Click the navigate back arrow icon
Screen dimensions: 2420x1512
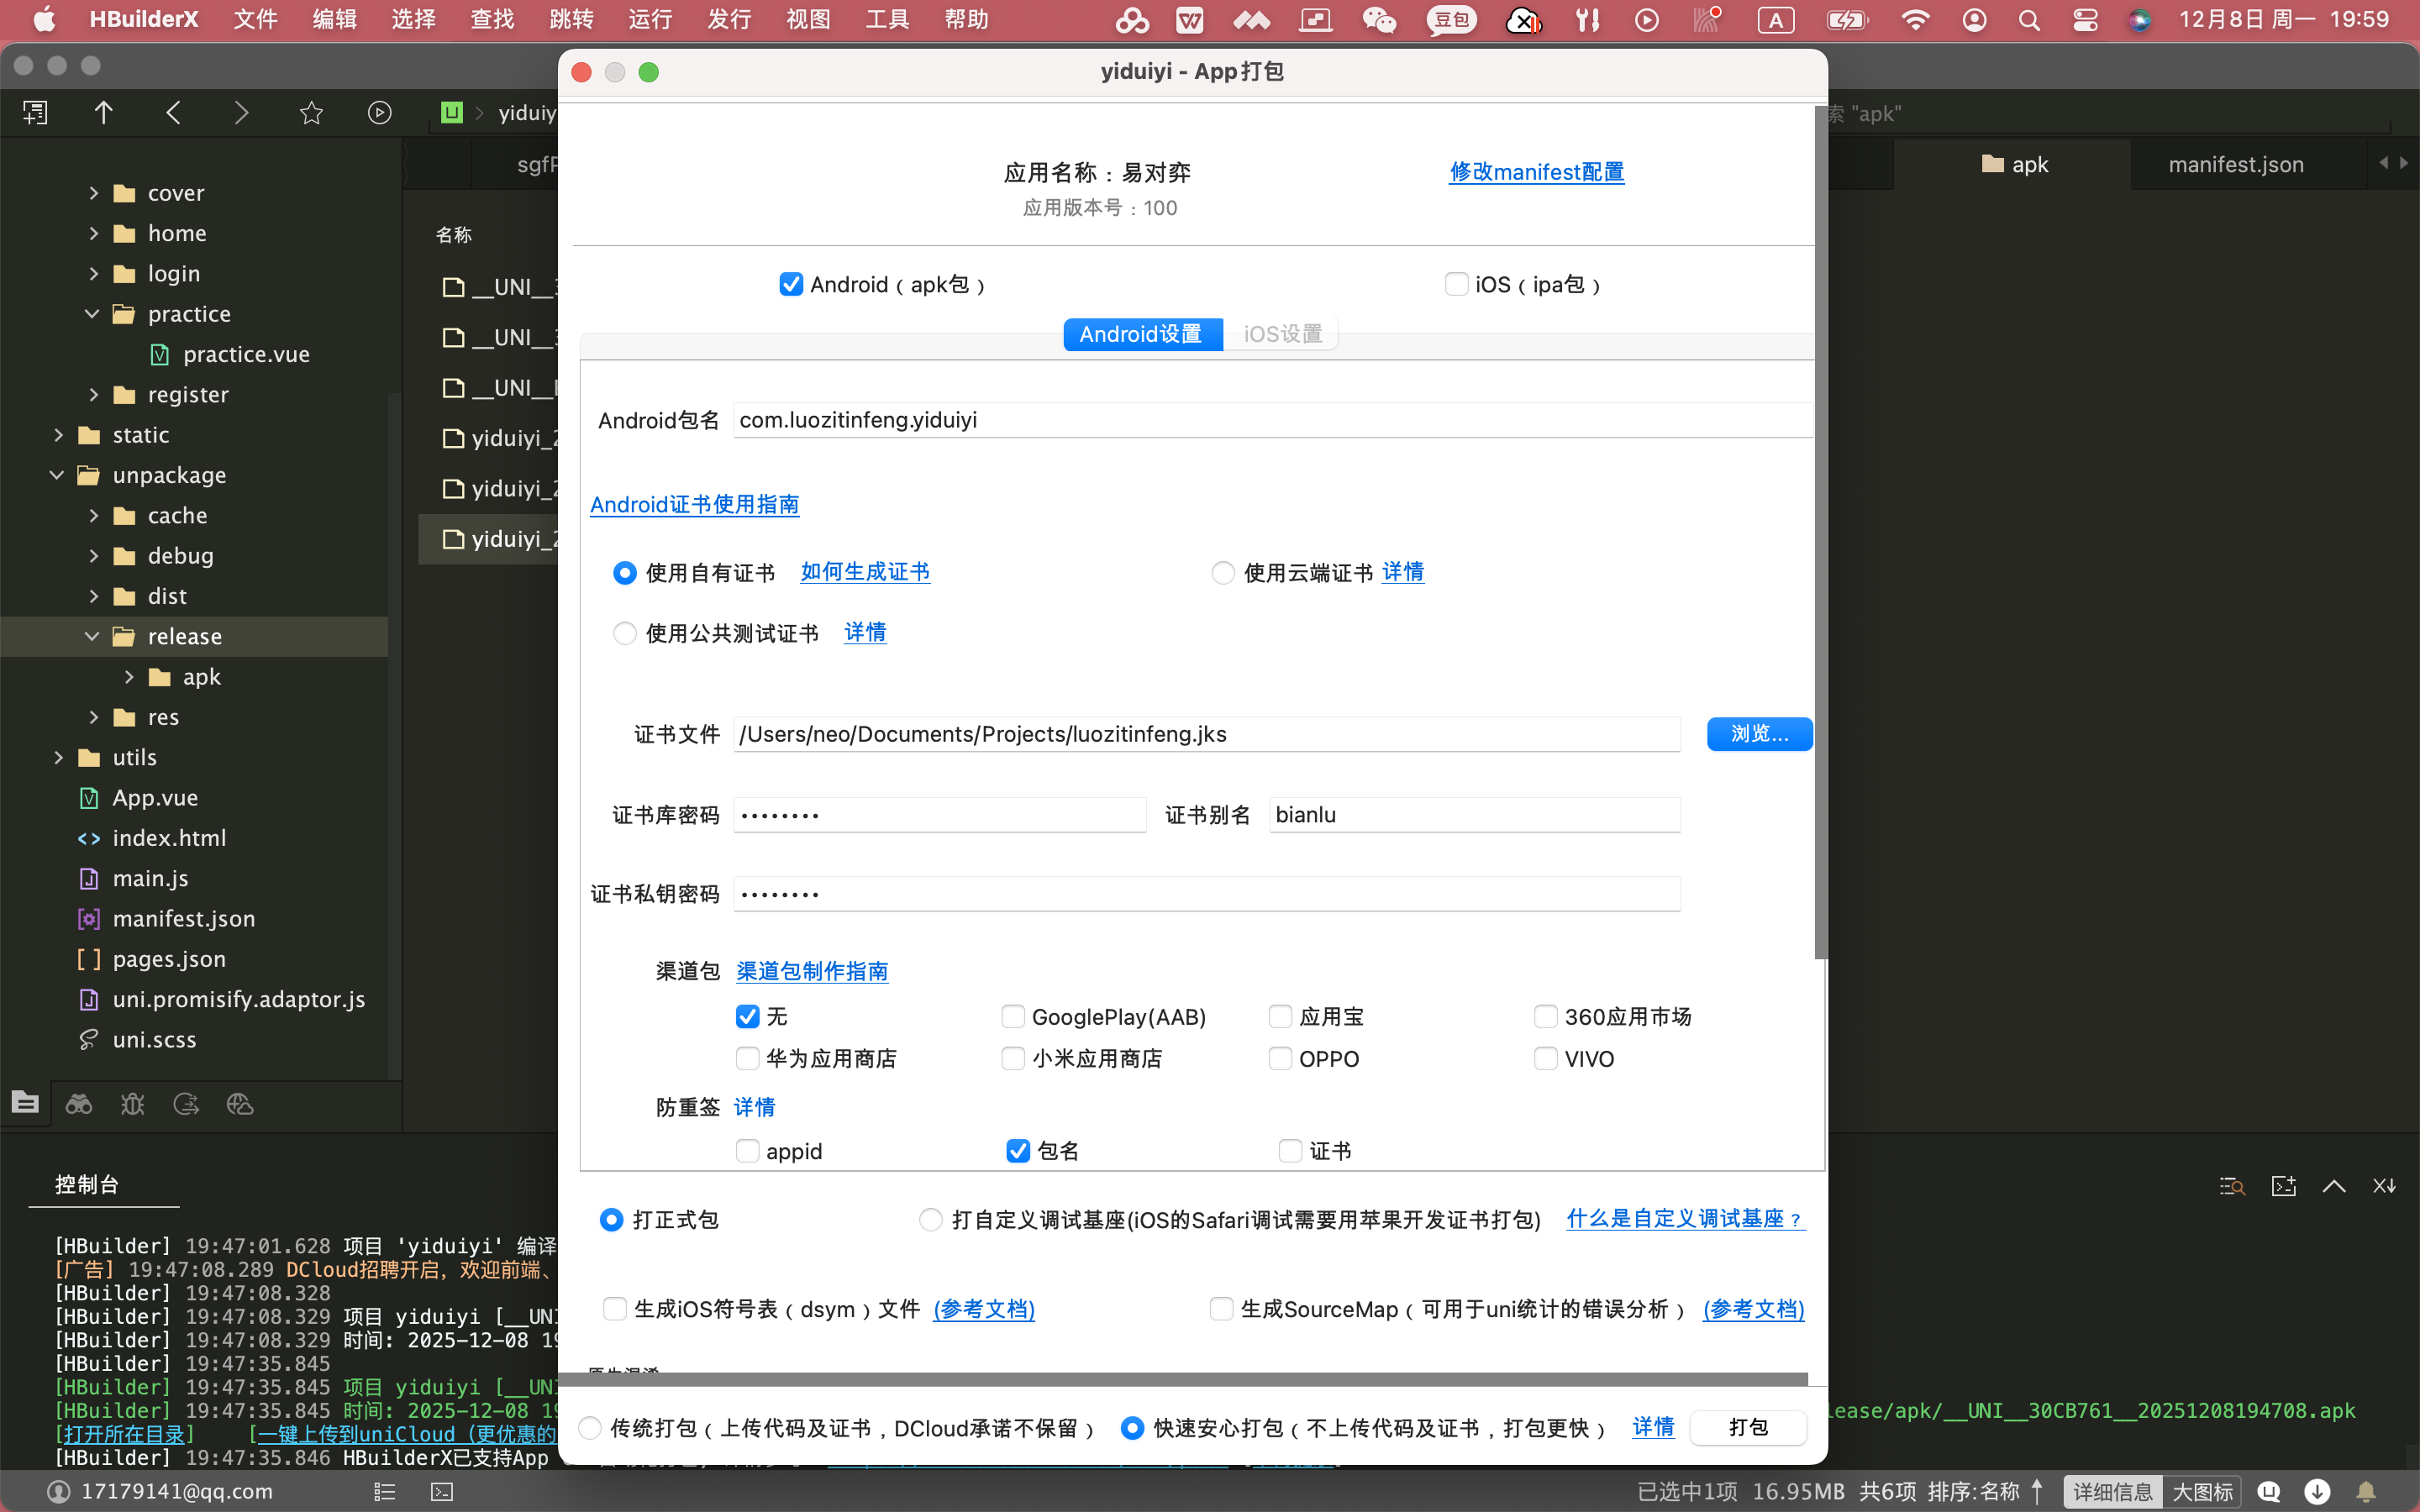(173, 113)
